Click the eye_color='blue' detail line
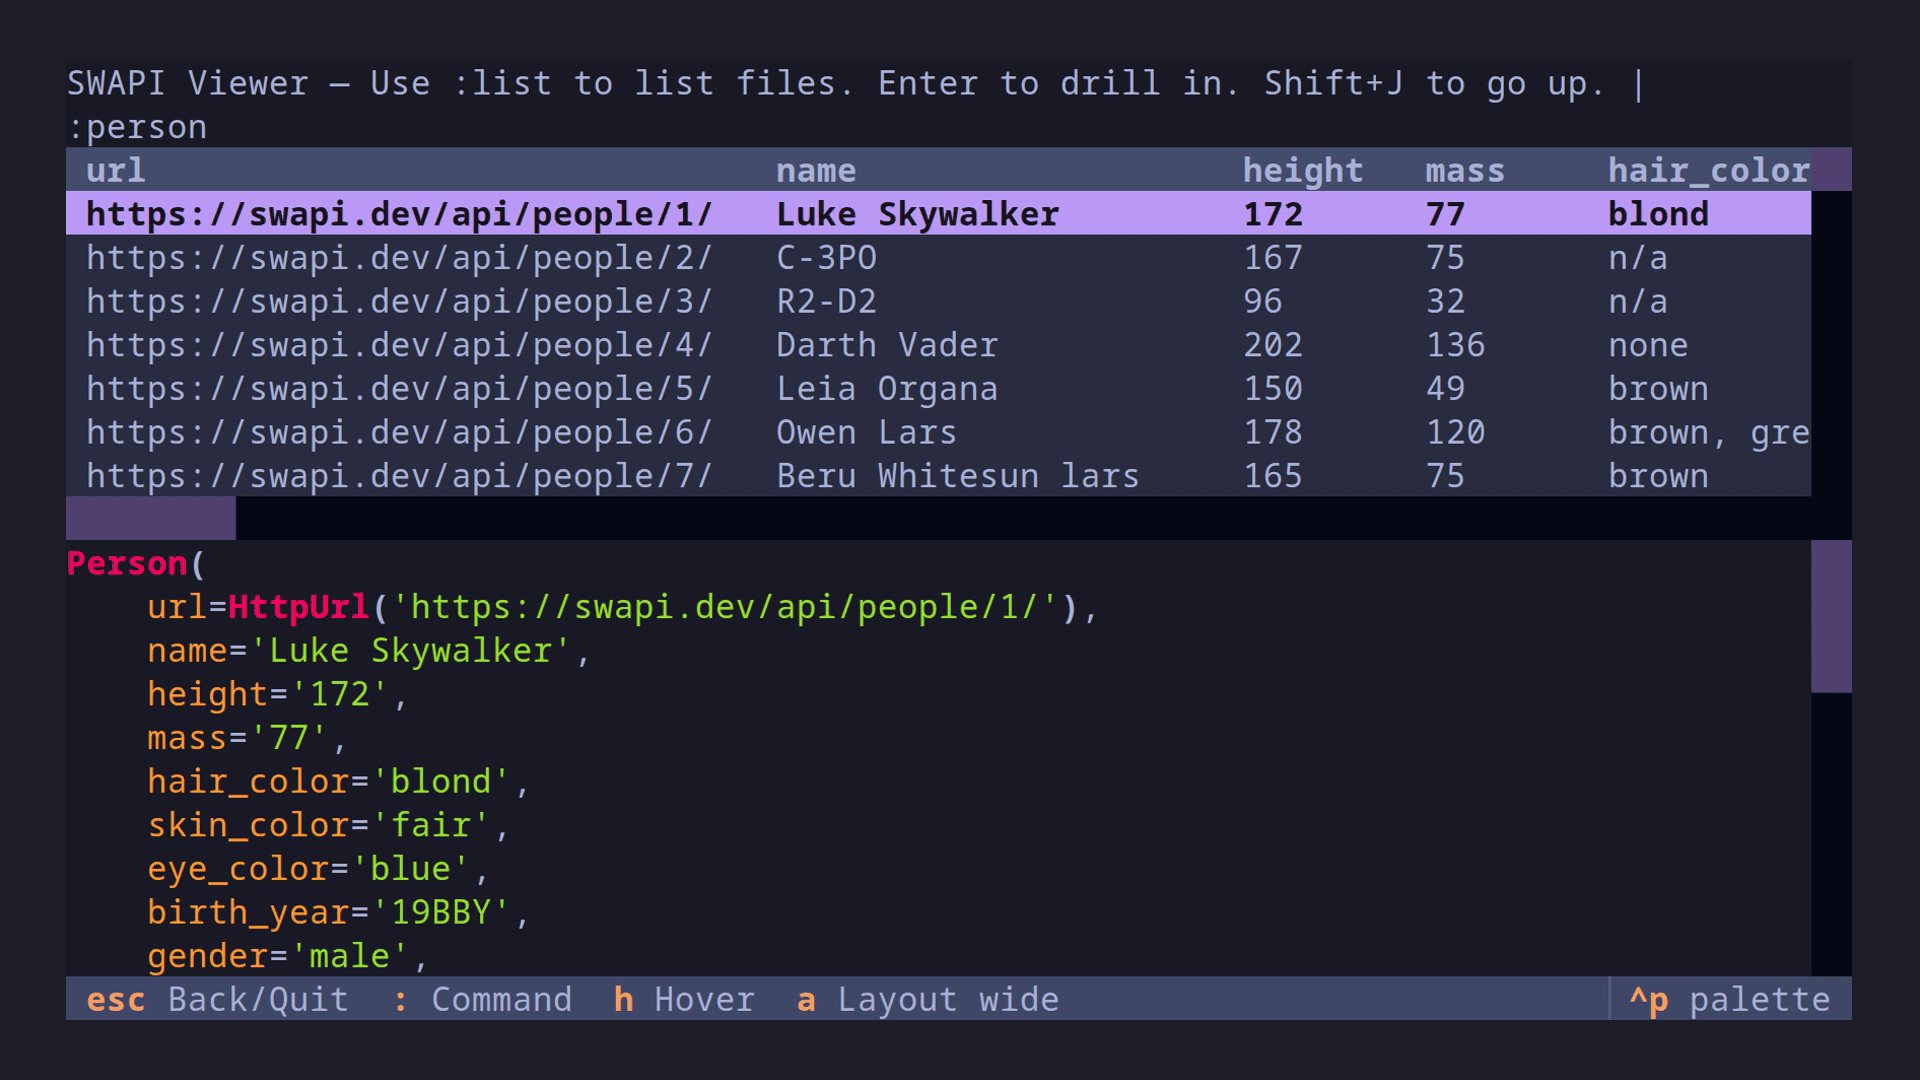The image size is (1920, 1080). pyautogui.click(x=319, y=868)
